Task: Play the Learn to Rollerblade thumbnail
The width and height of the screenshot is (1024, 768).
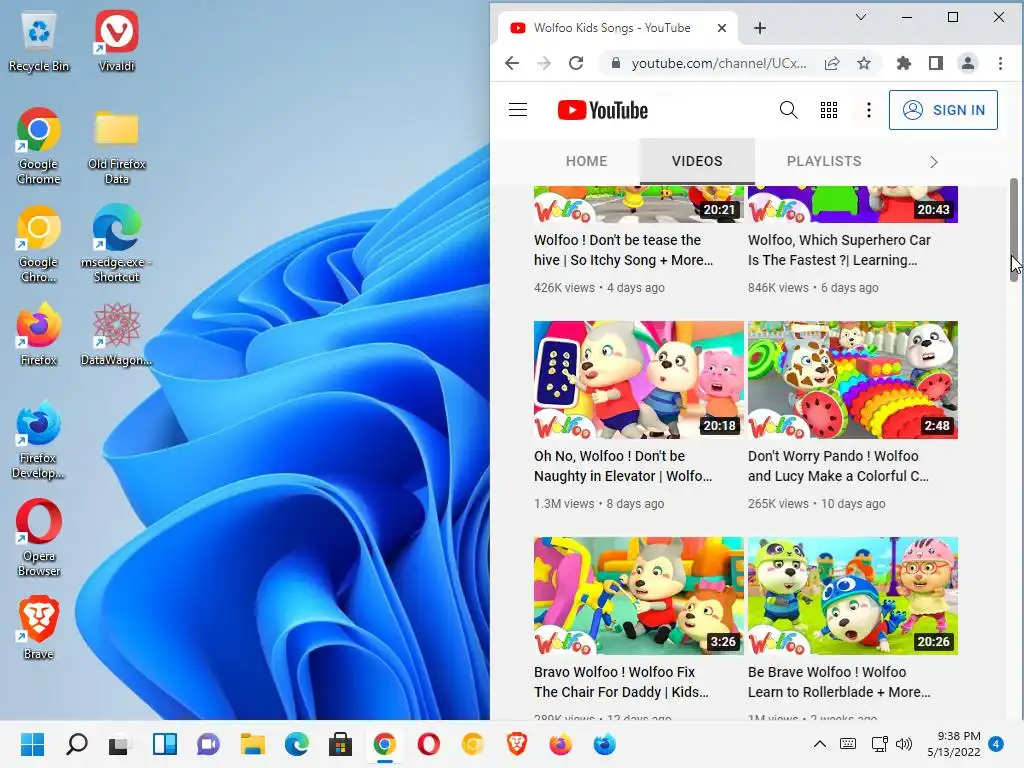Action: (x=853, y=596)
